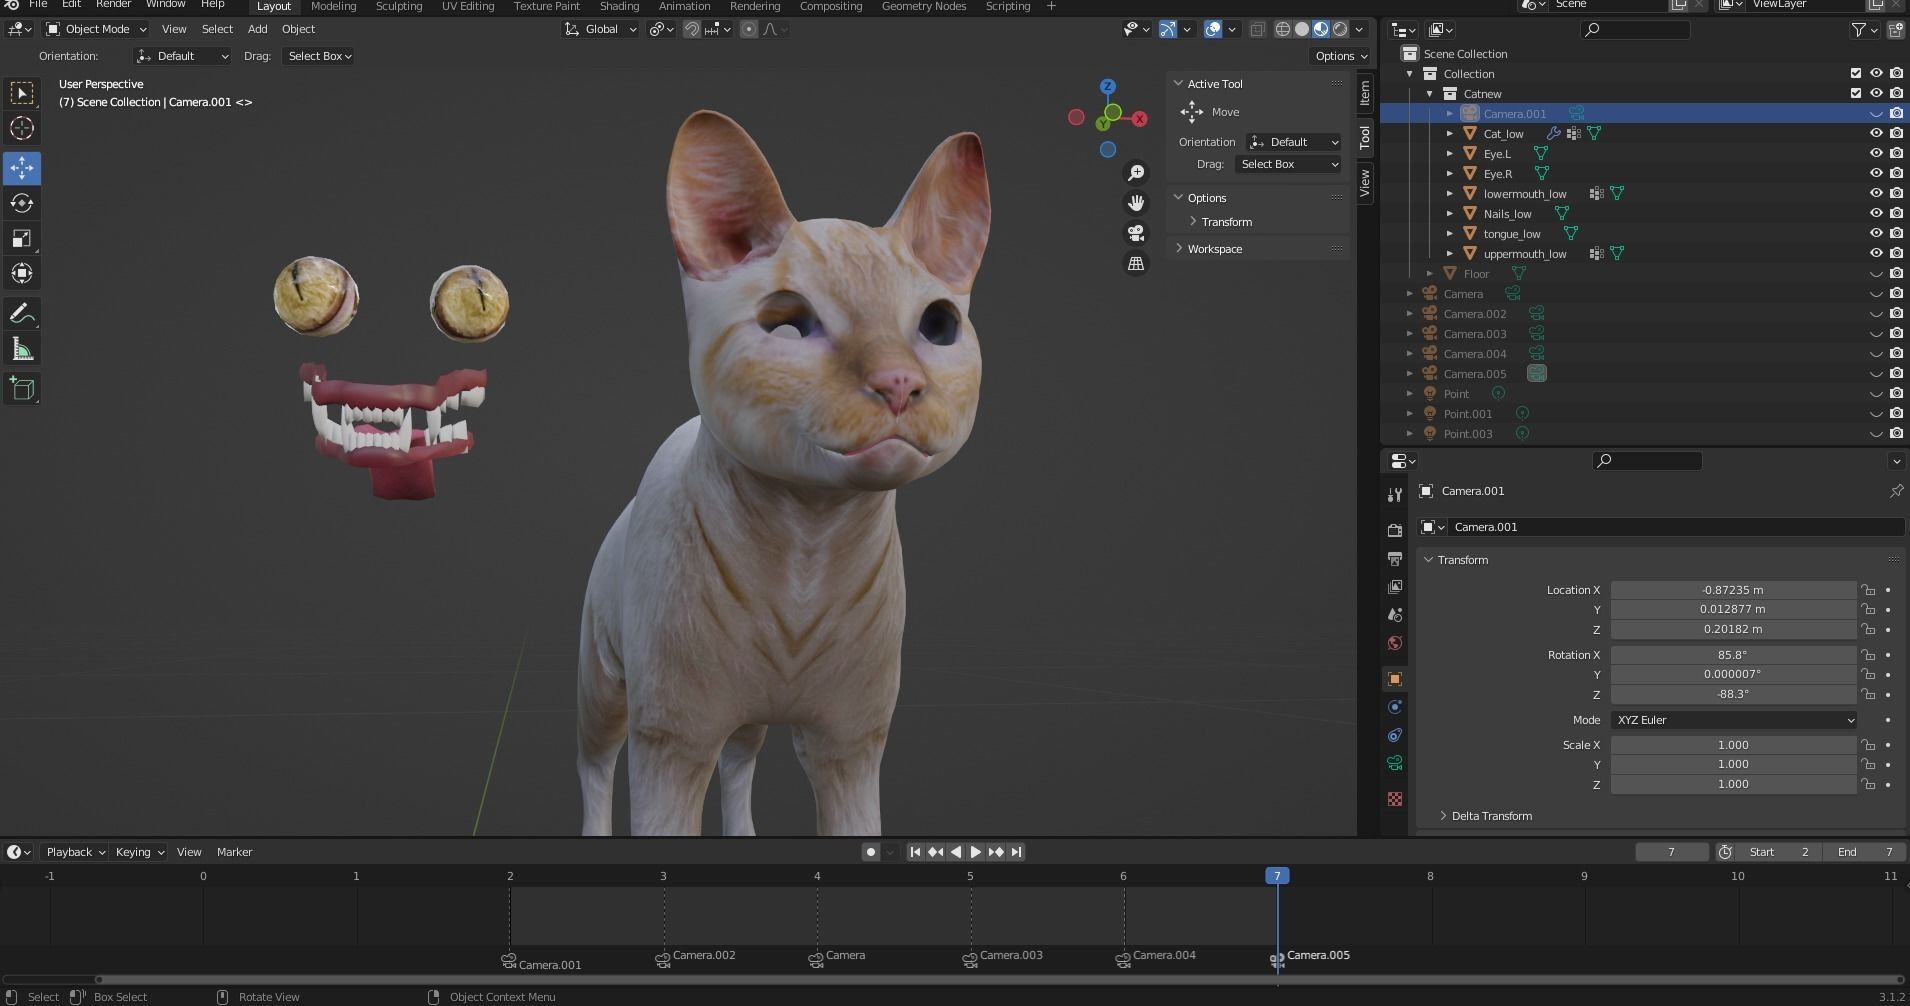The image size is (1910, 1006).
Task: Open the World properties tab icon
Action: tap(1394, 642)
